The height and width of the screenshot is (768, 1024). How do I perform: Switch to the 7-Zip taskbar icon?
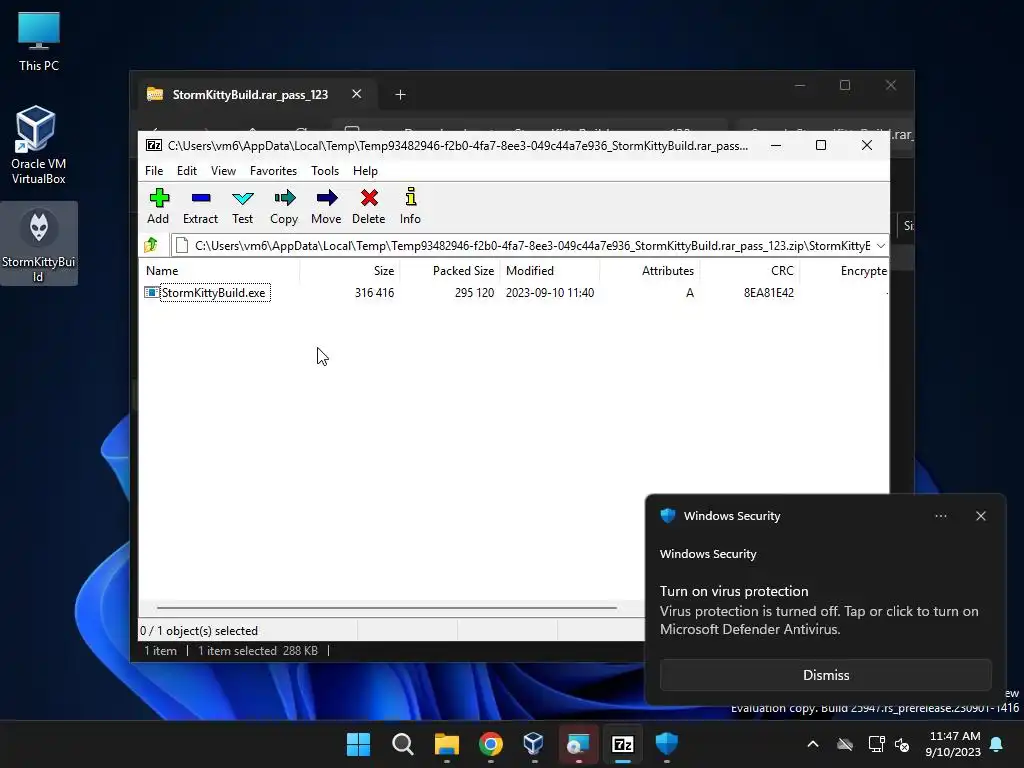(x=622, y=744)
